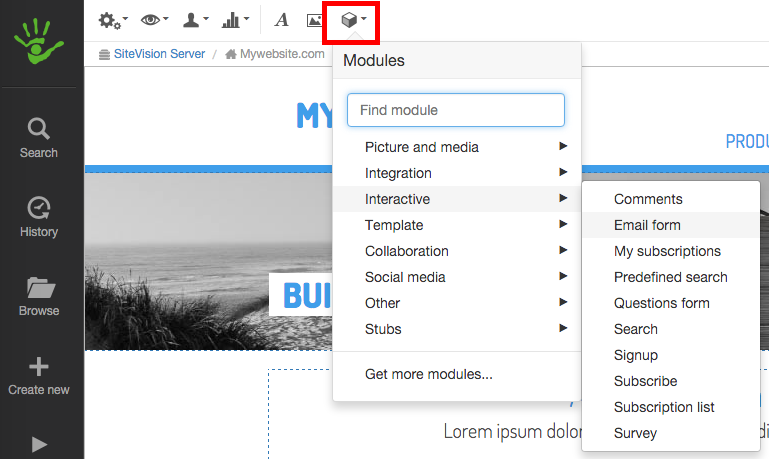Click Create new plus in sidebar
The width and height of the screenshot is (769, 459).
pyautogui.click(x=39, y=376)
